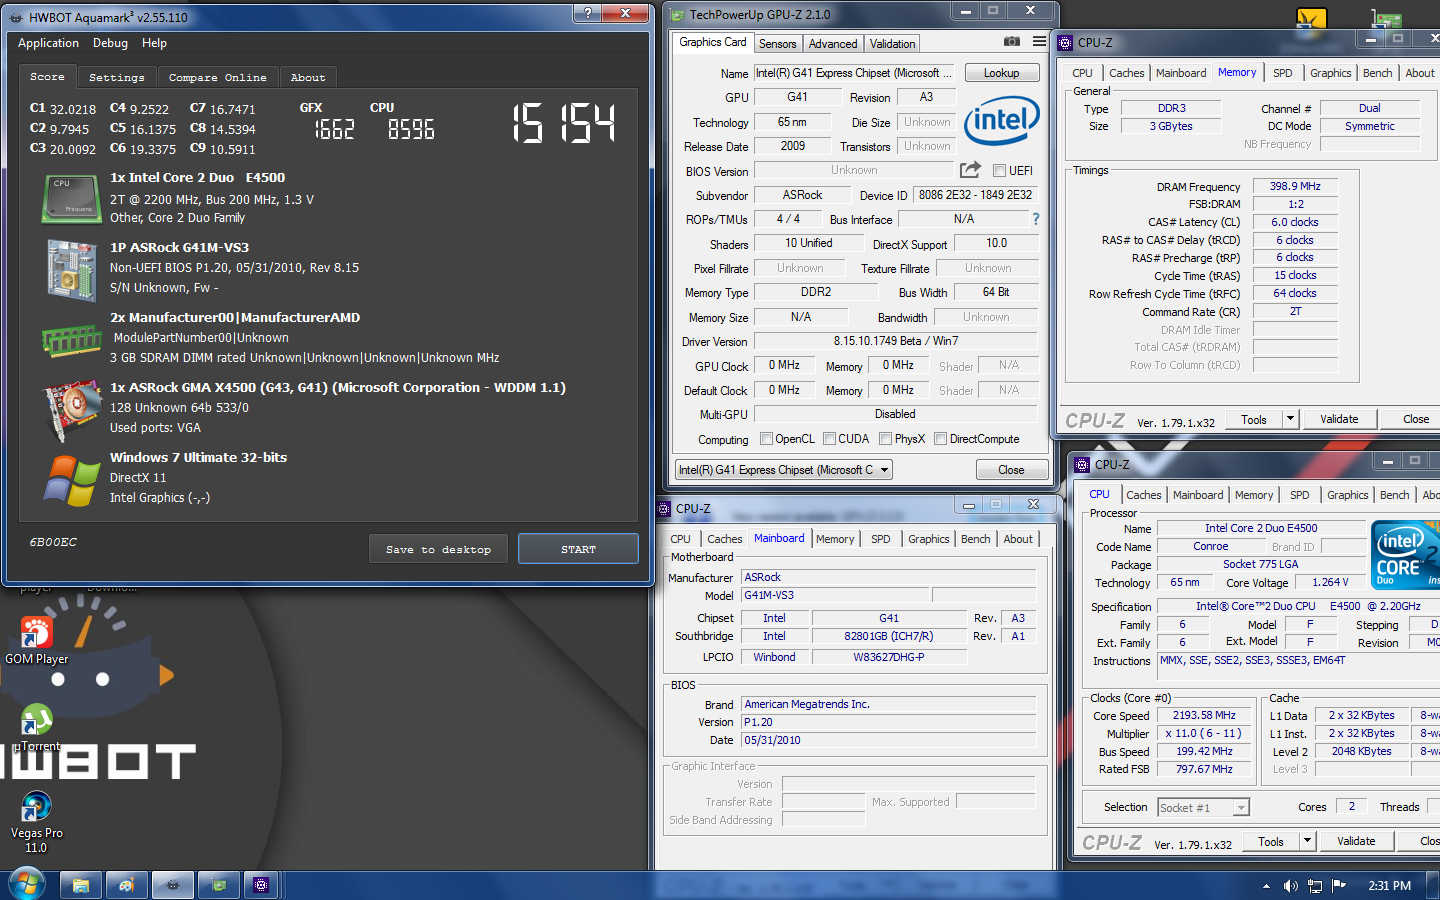Toggle the CUDA checkbox

(x=829, y=439)
